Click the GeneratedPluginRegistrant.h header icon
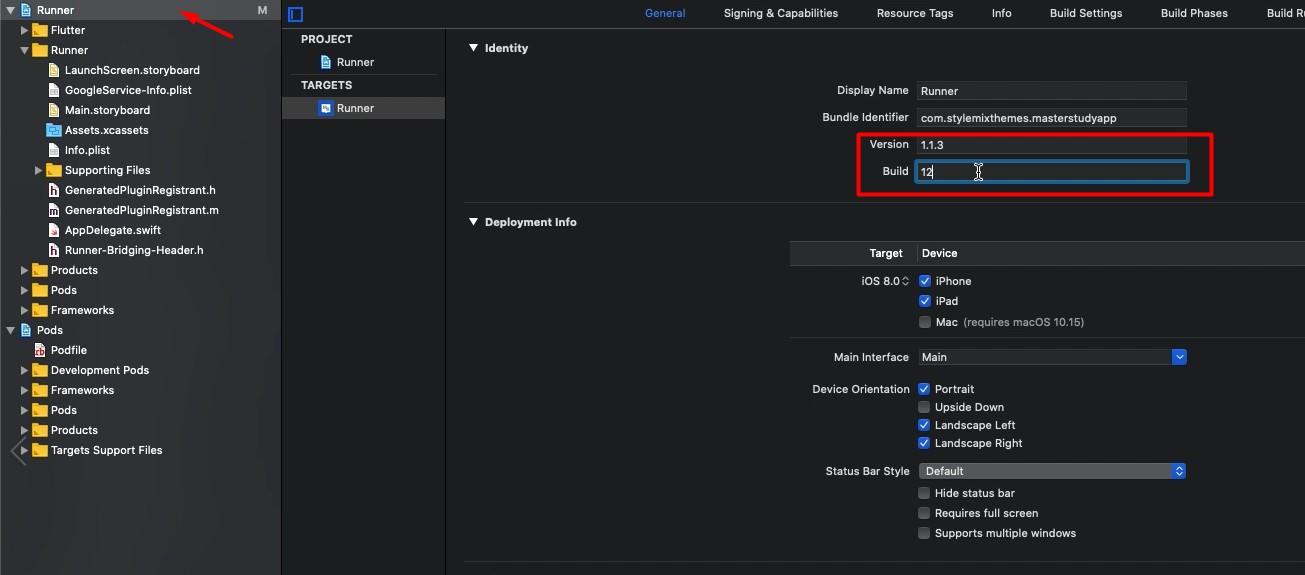The width and height of the screenshot is (1305, 575). (x=54, y=190)
